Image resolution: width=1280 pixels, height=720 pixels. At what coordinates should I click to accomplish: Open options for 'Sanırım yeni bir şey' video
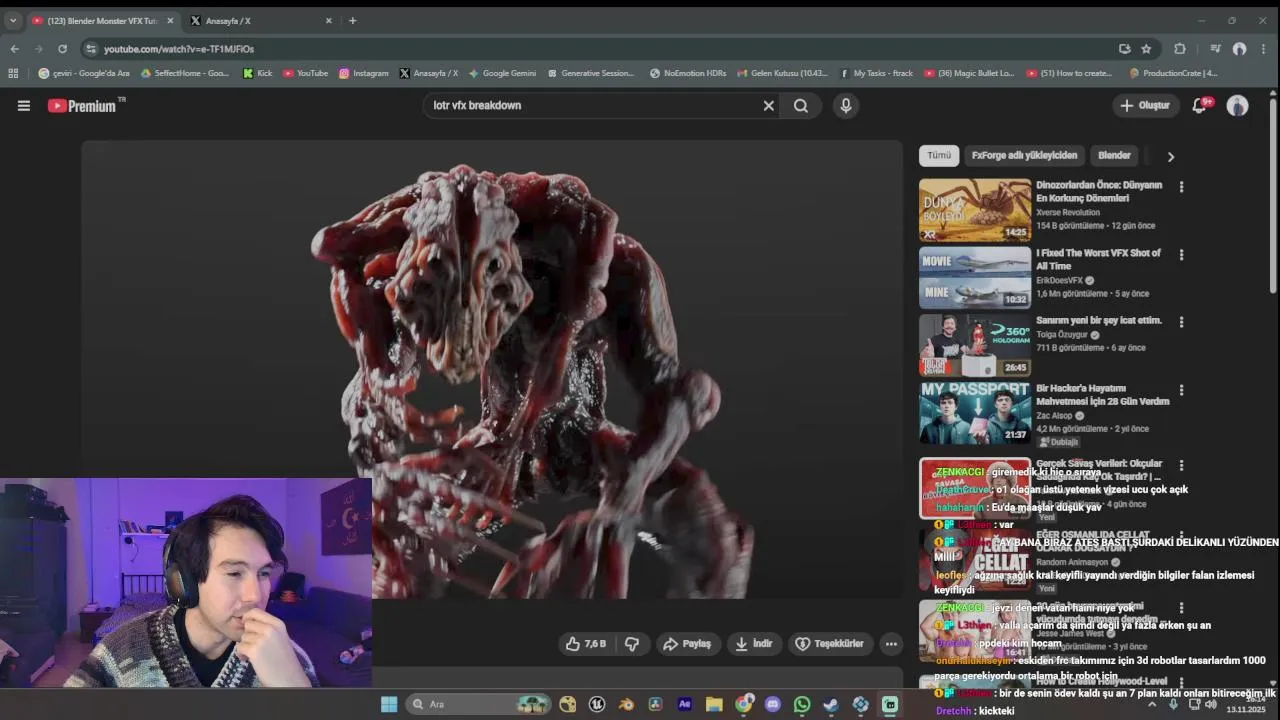1181,322
